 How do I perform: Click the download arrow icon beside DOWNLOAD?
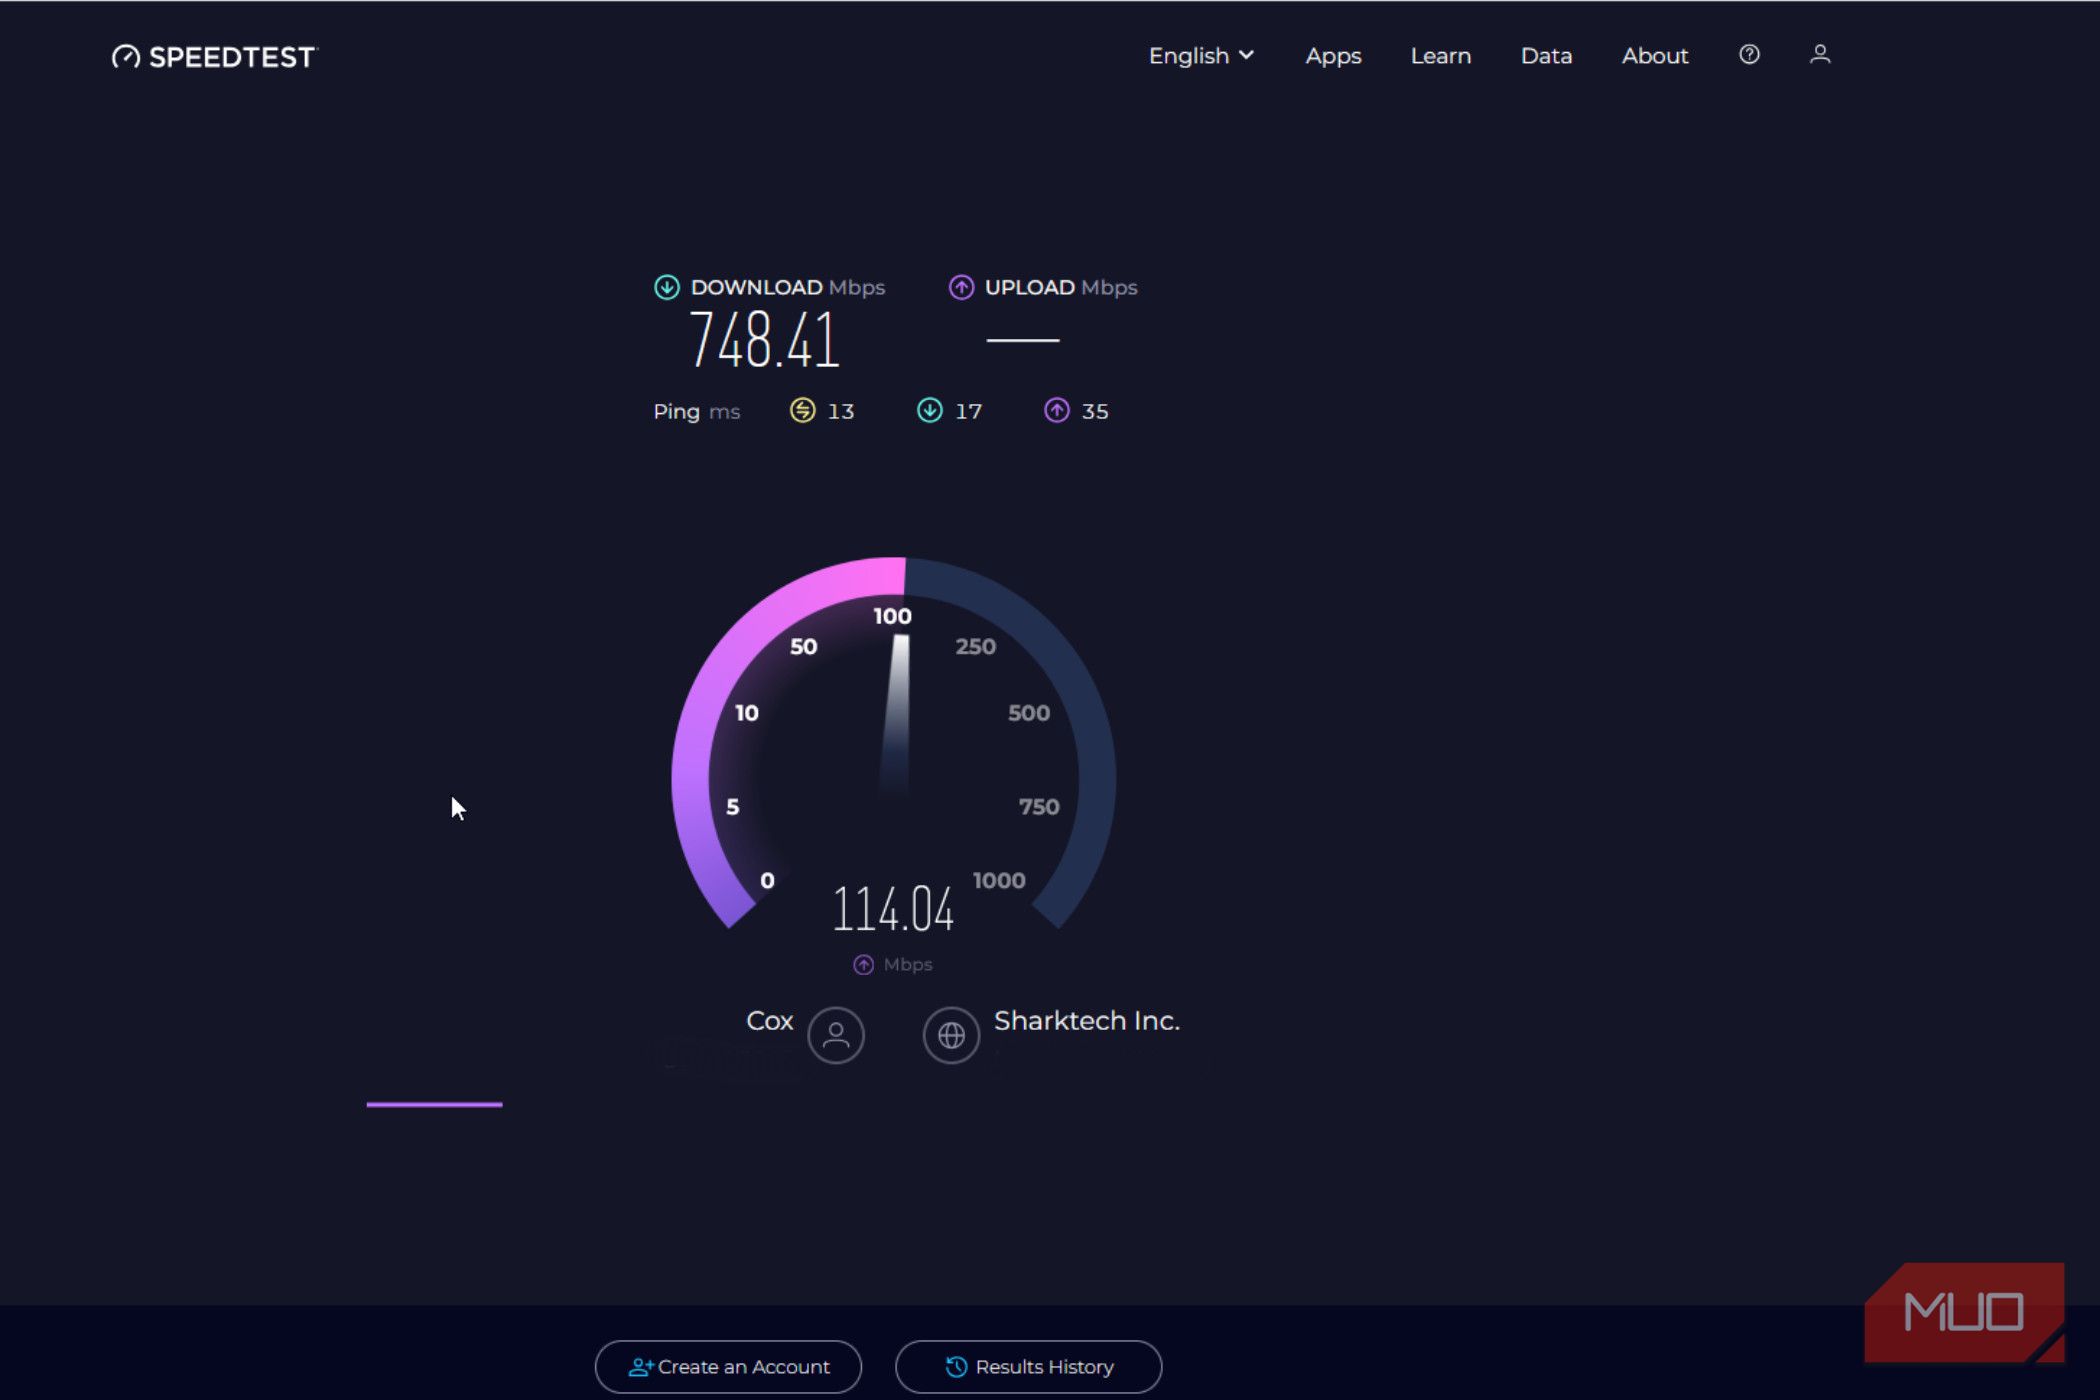(666, 288)
